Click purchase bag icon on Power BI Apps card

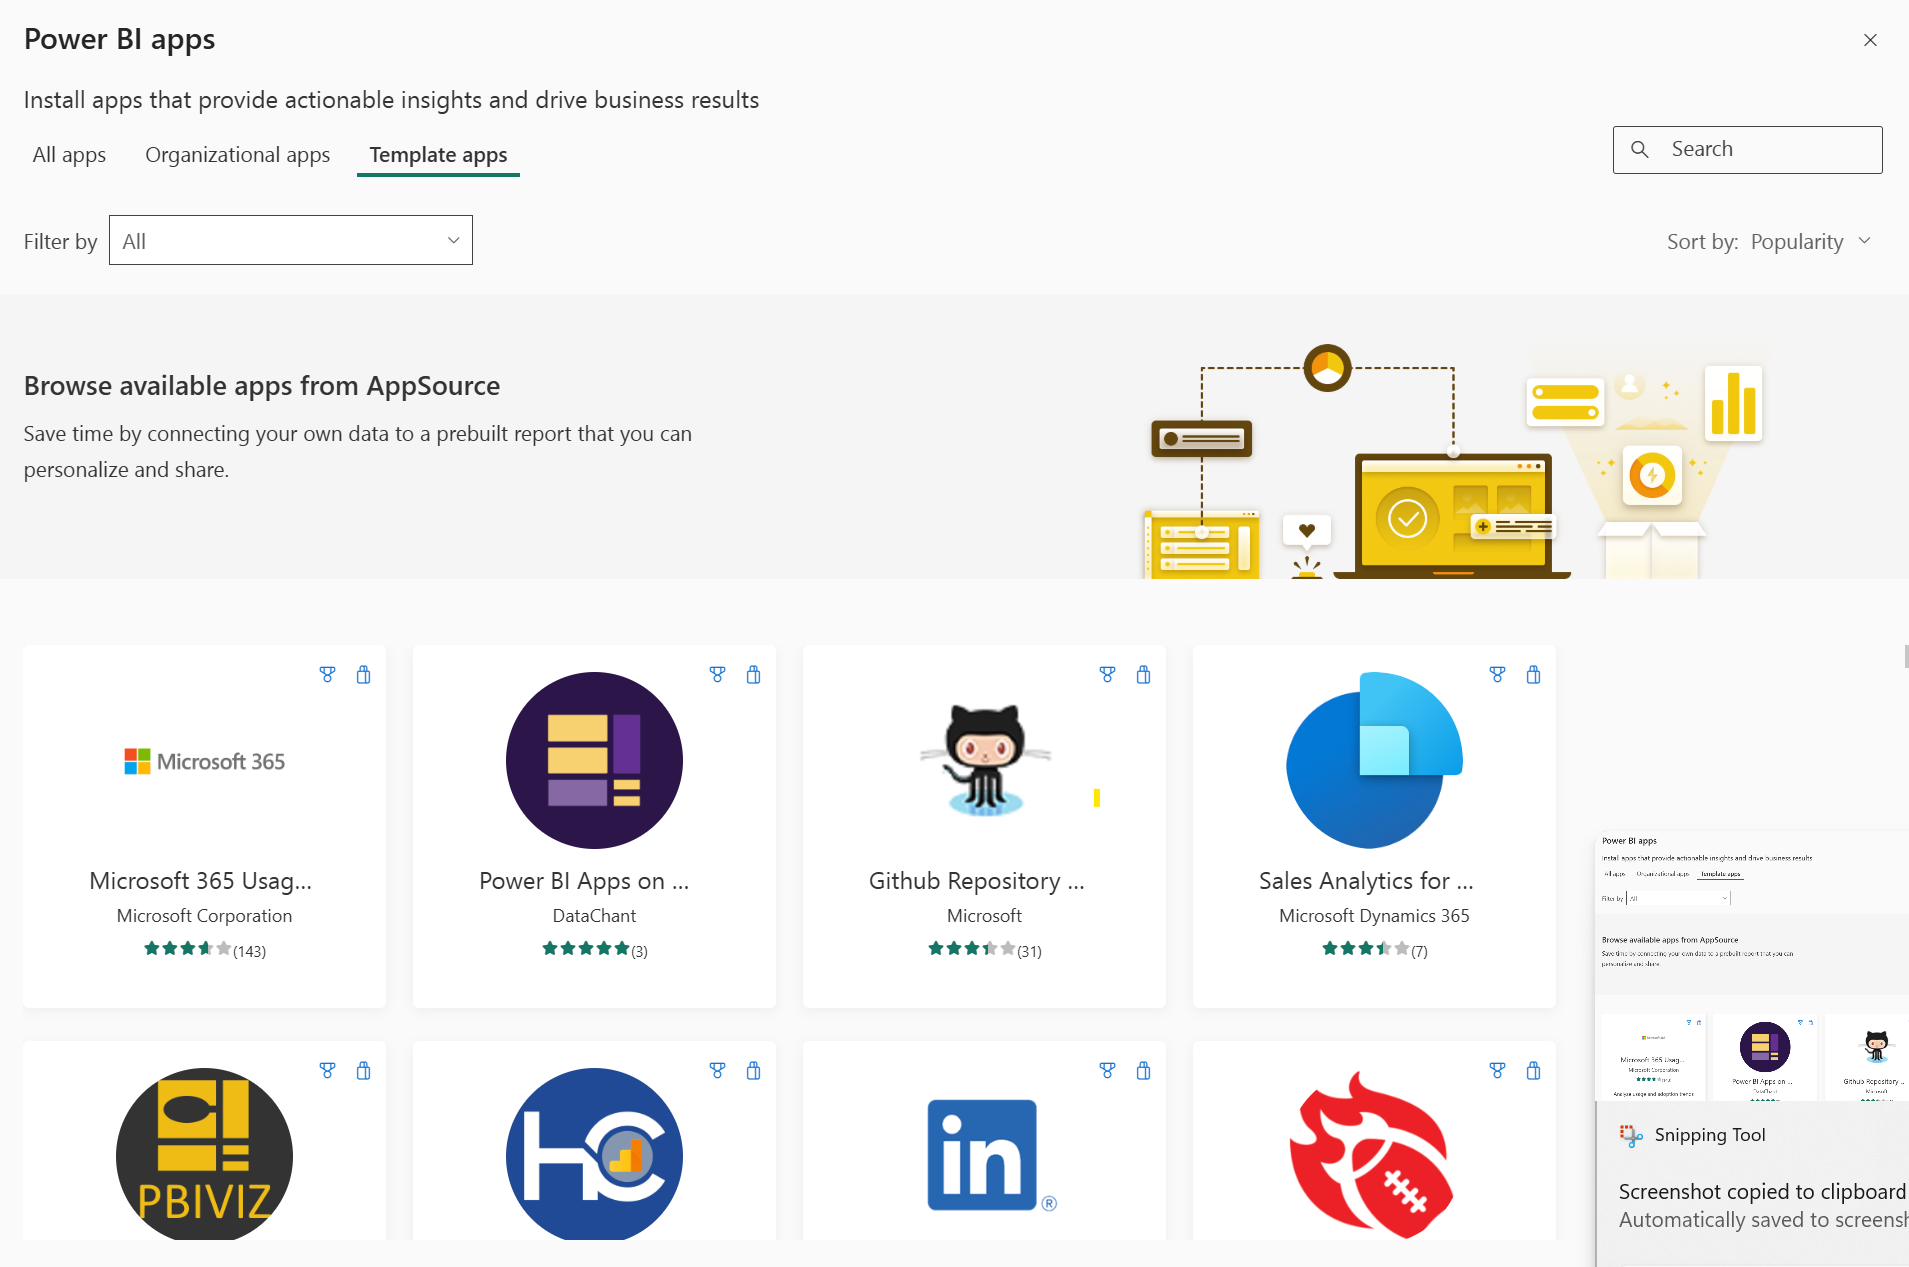pos(754,675)
